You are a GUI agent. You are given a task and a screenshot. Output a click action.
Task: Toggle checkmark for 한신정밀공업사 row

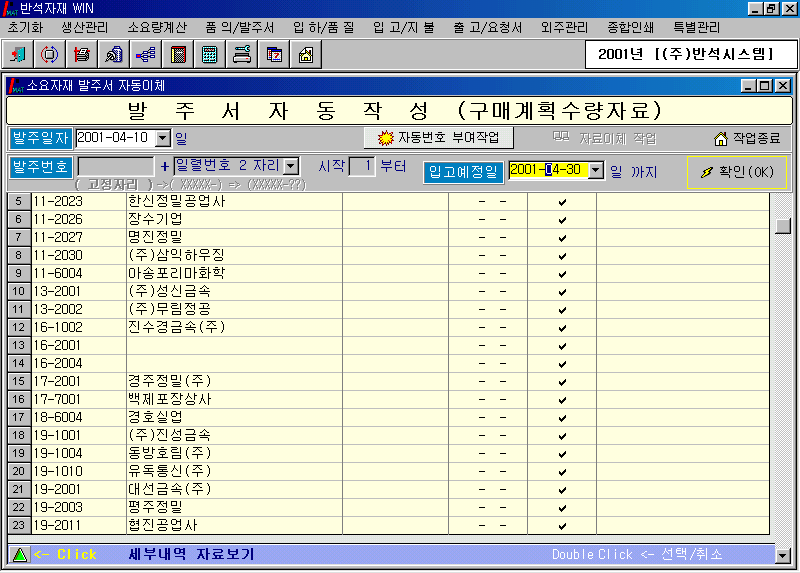(x=562, y=202)
